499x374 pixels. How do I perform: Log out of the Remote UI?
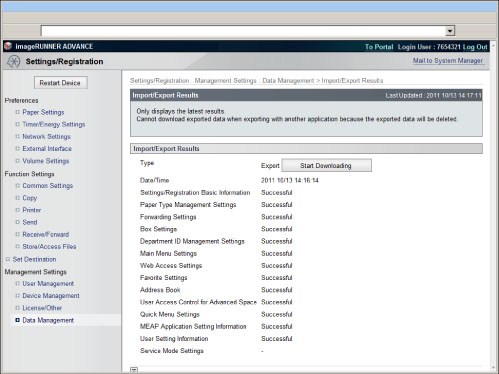(x=475, y=47)
